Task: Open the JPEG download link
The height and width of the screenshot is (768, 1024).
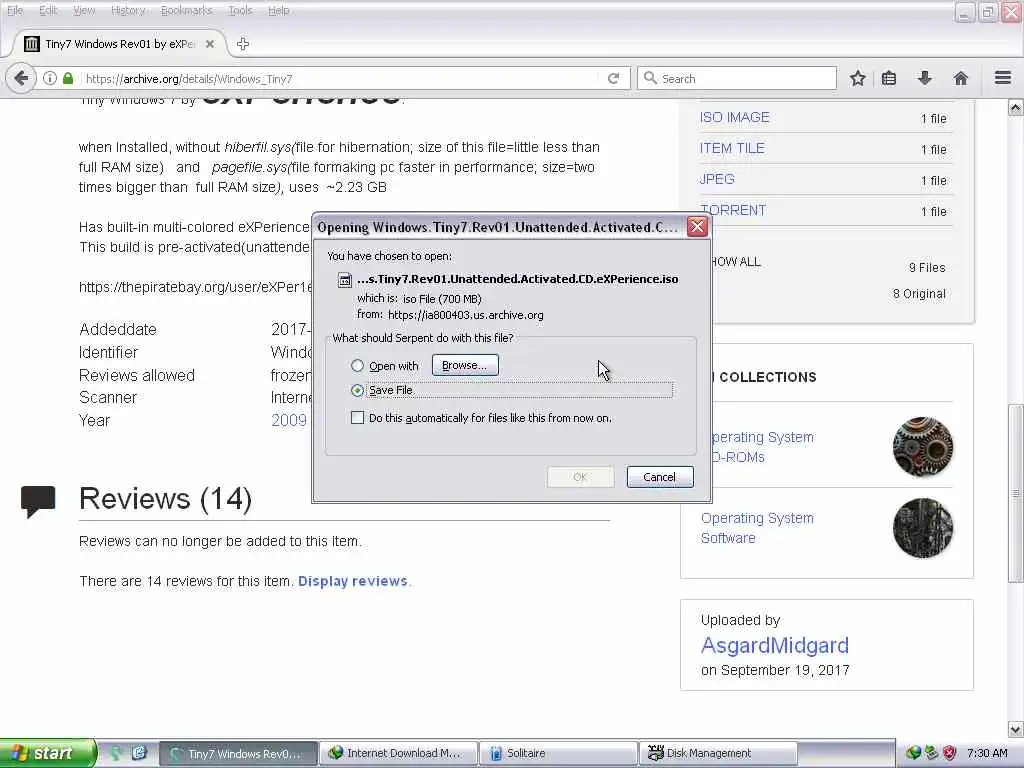Action: click(717, 179)
